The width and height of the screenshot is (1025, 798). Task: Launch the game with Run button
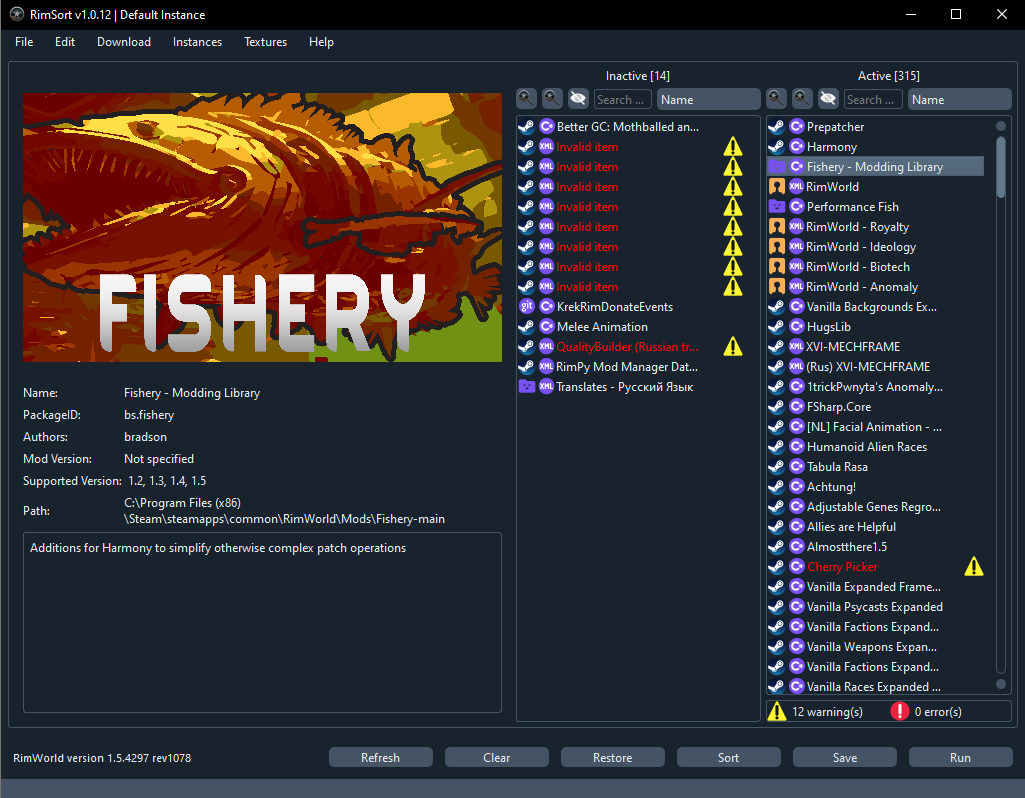coord(960,757)
